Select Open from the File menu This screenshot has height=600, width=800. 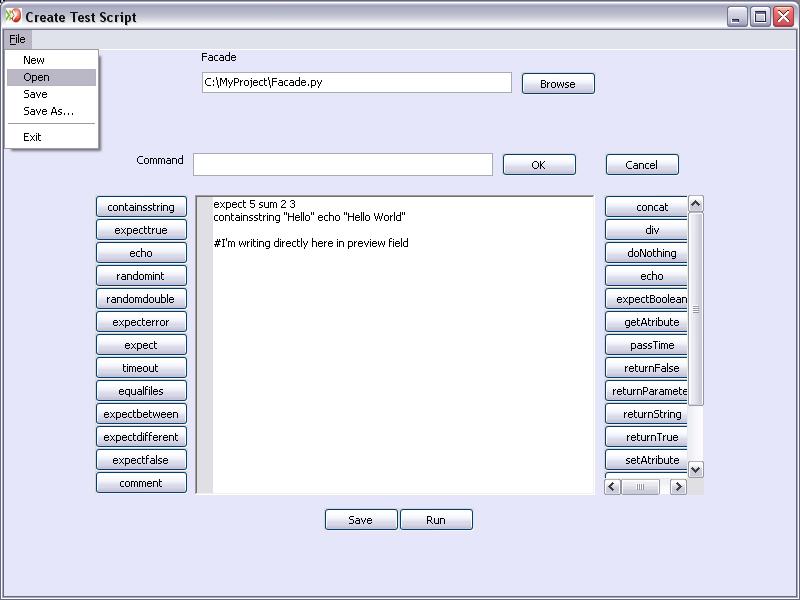(x=37, y=77)
